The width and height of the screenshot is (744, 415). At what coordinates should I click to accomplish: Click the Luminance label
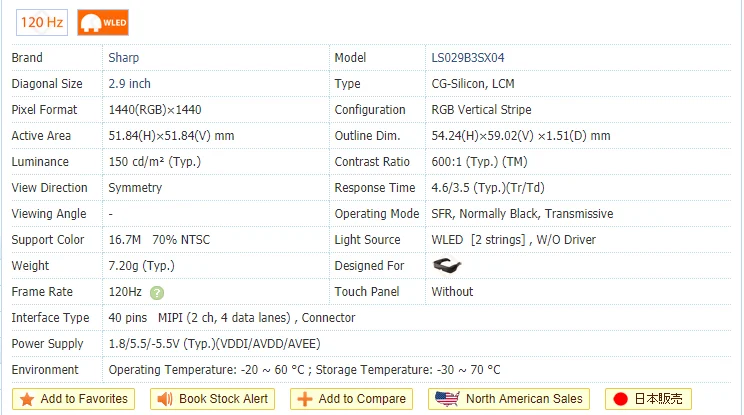point(40,162)
